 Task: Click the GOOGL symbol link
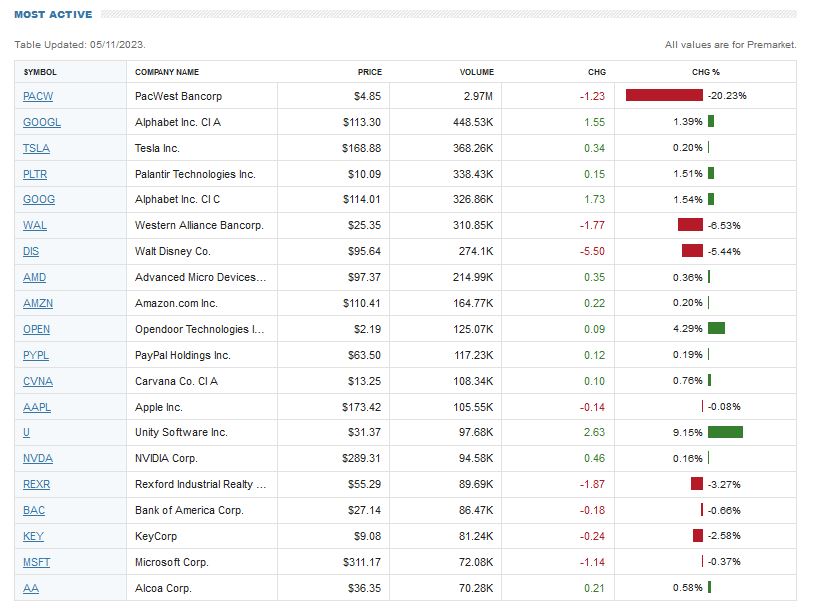[42, 122]
